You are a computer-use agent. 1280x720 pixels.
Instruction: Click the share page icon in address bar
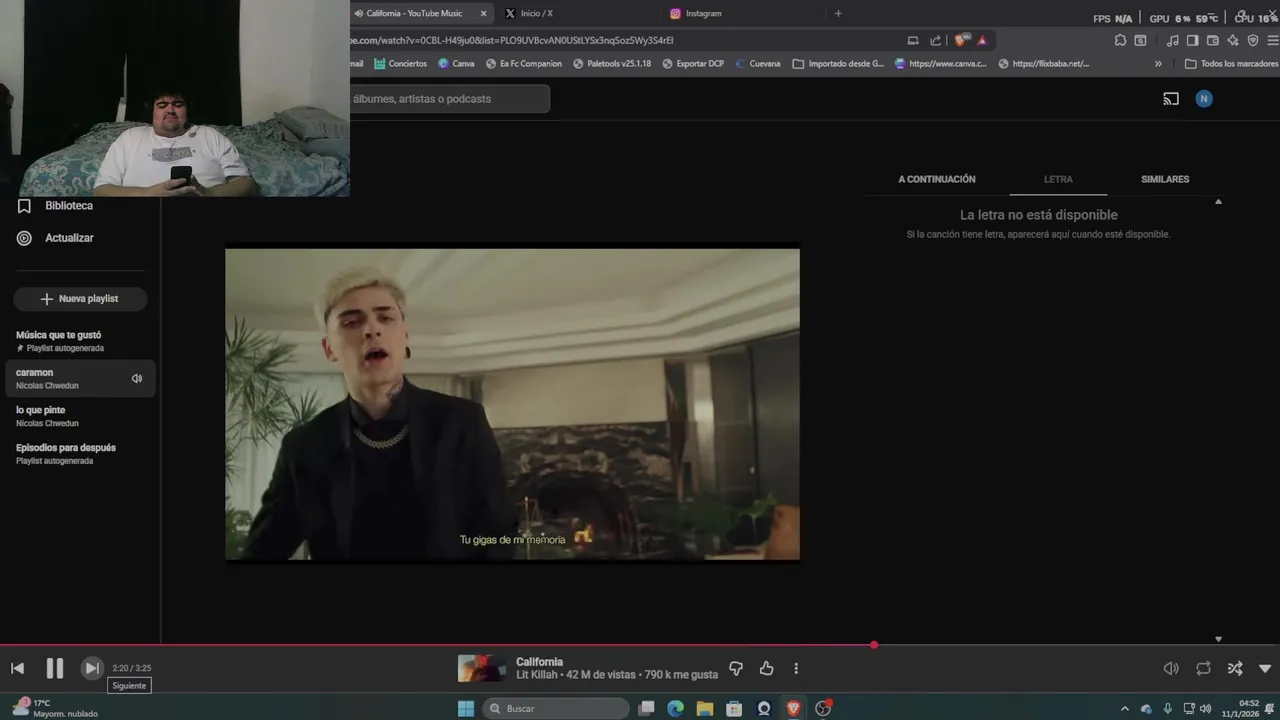click(935, 40)
